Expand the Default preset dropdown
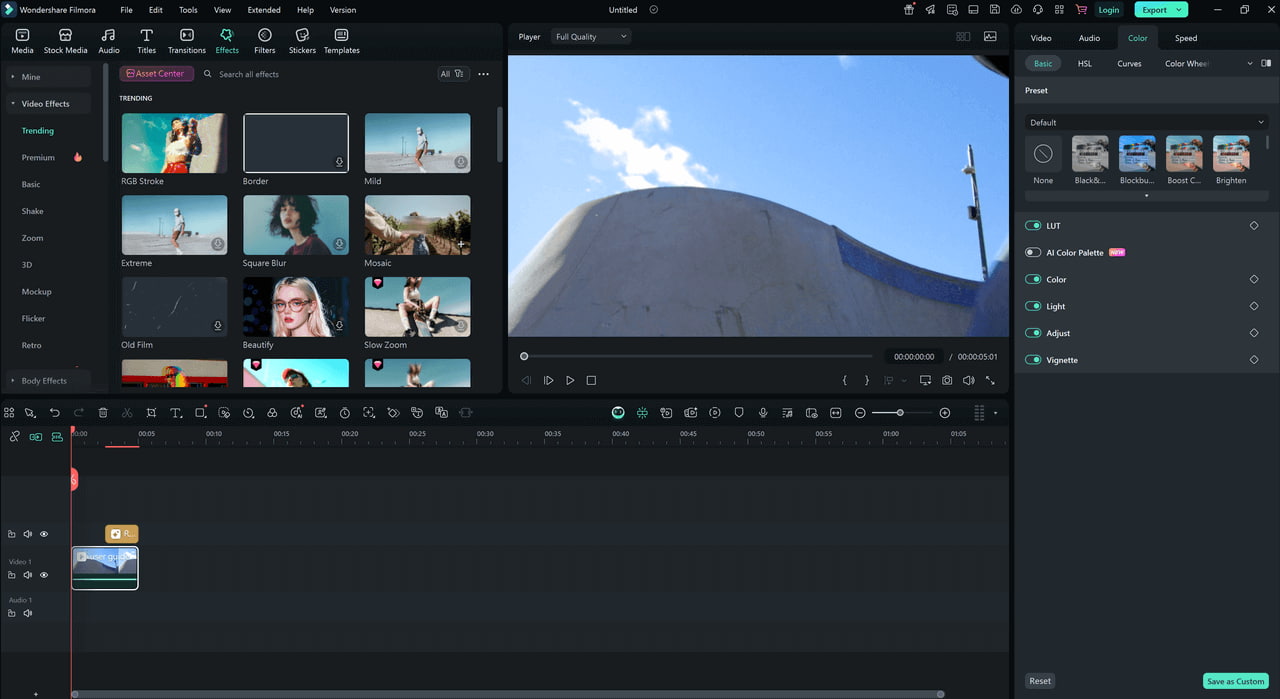Screen dimensions: 1280x699 click(1146, 122)
